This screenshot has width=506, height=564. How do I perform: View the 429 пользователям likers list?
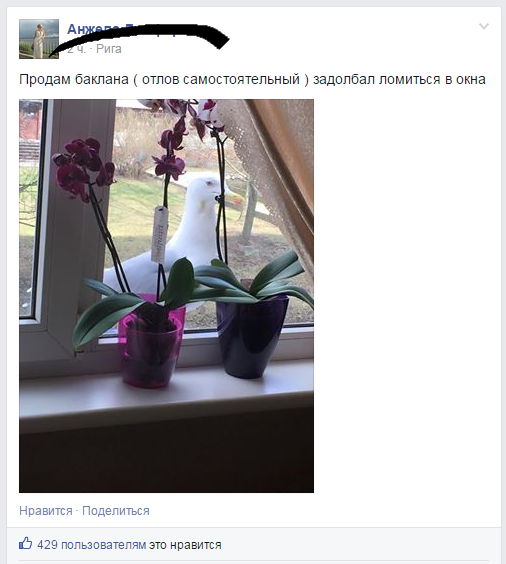coord(92,545)
